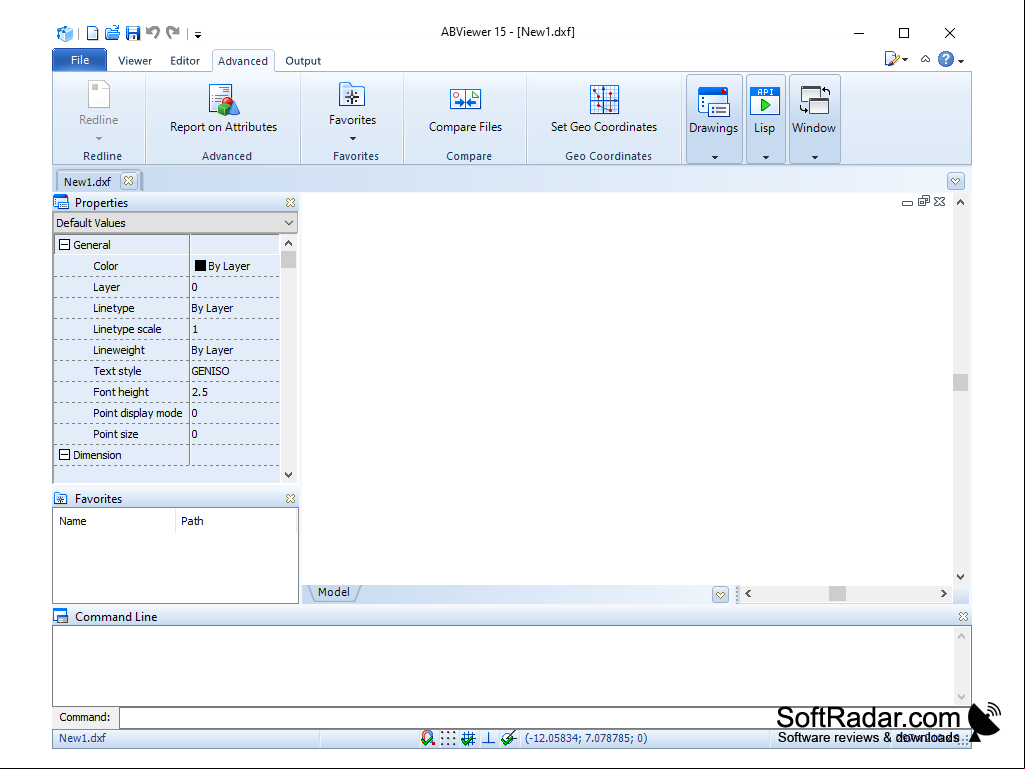The image size is (1025, 769).
Task: Open the Help question mark icon
Action: tap(945, 60)
